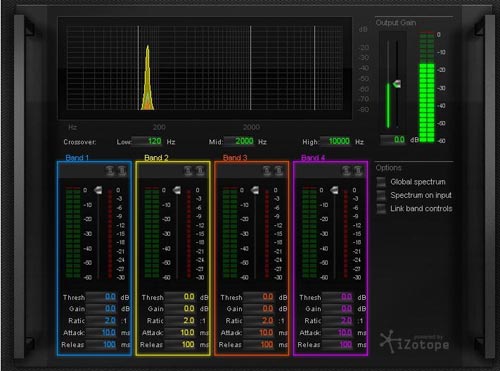Toggle the Band 4 bypass (B) button

coord(358,171)
